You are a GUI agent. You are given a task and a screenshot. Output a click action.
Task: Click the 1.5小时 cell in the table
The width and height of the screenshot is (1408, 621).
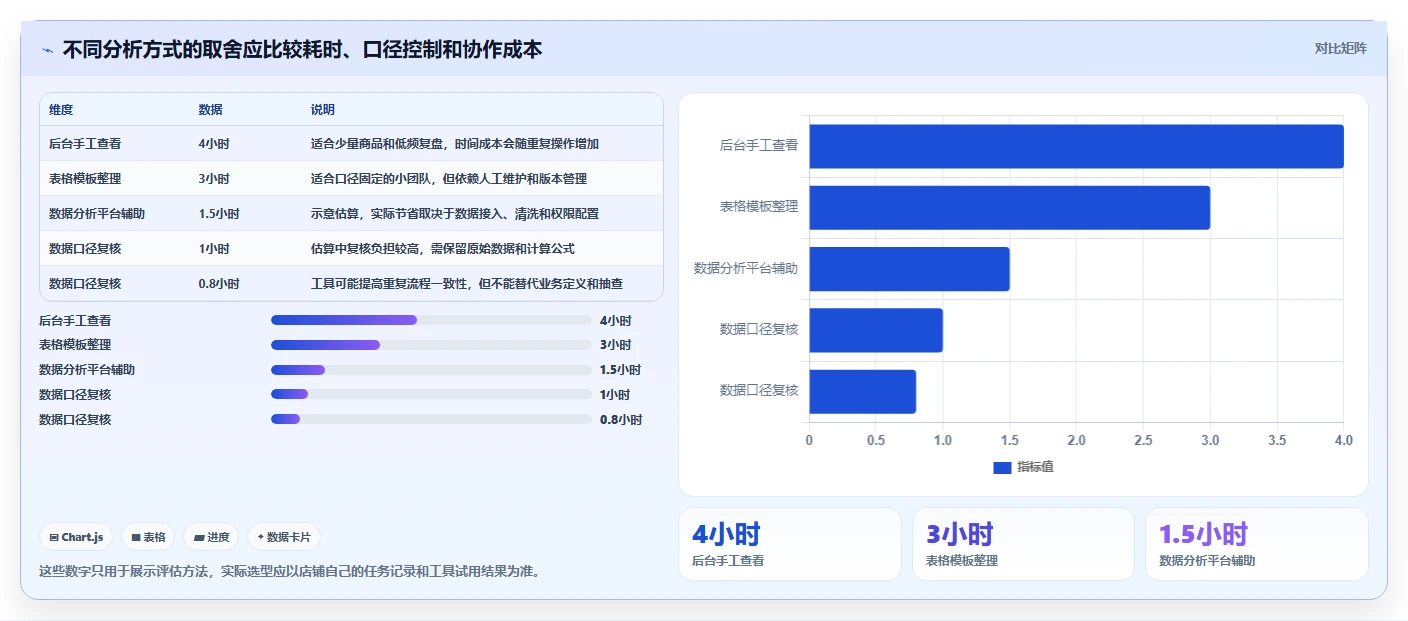pyautogui.click(x=219, y=214)
